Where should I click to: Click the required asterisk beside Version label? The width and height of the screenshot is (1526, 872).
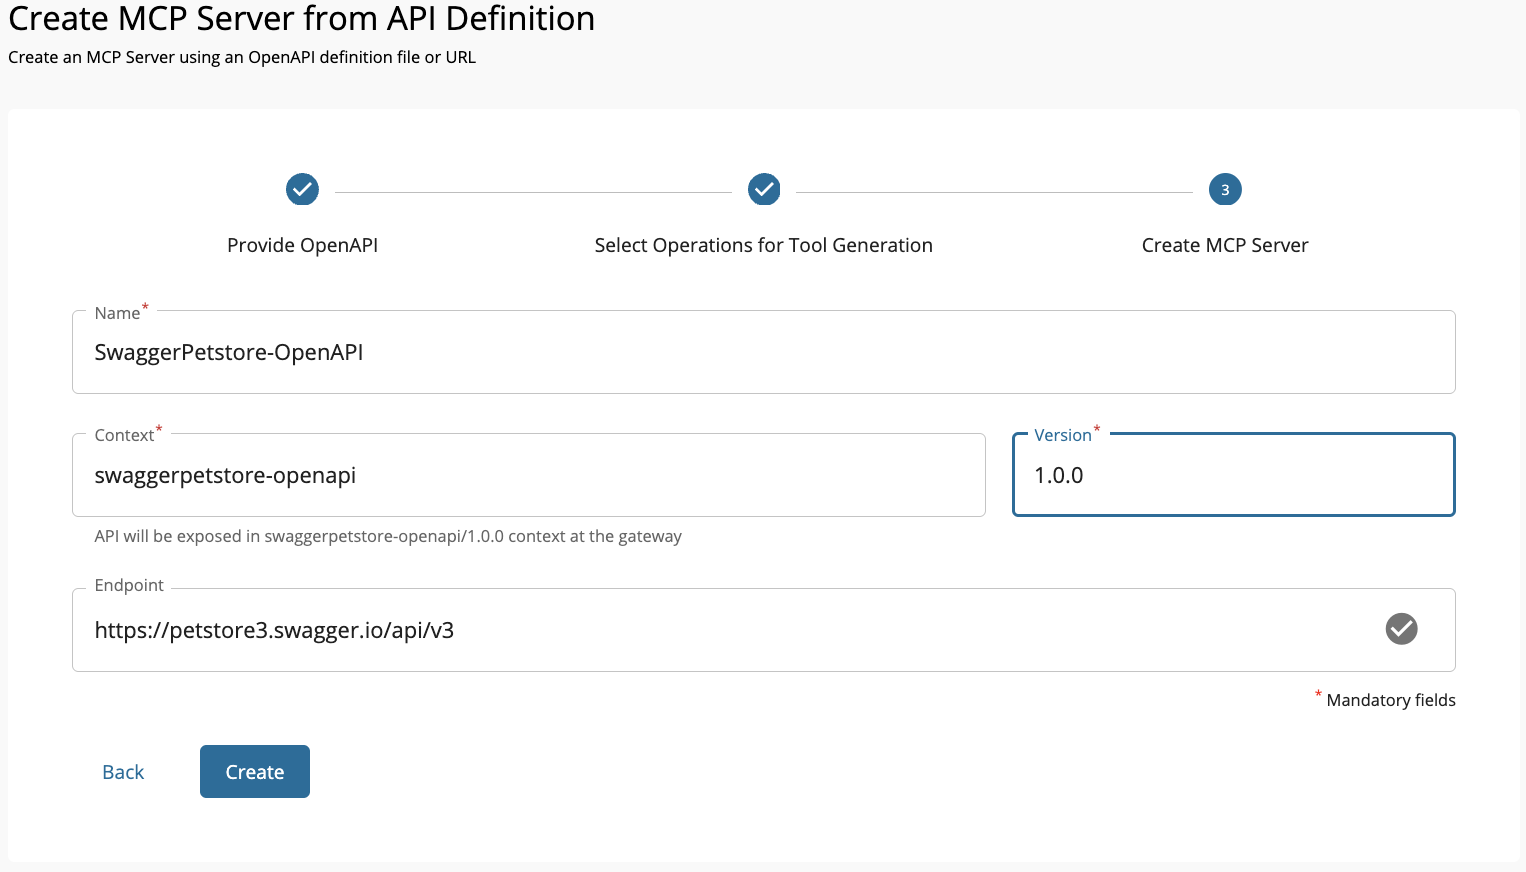coord(1097,428)
